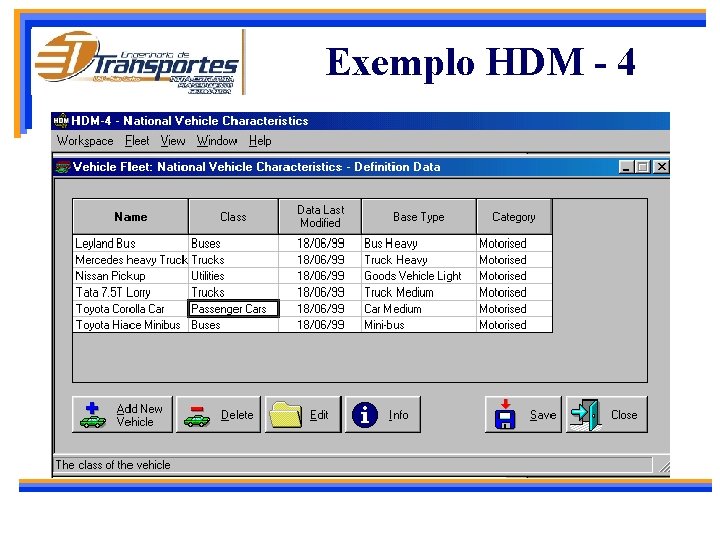Select the Leyland Bus row name
The image size is (720, 540).
130,243
